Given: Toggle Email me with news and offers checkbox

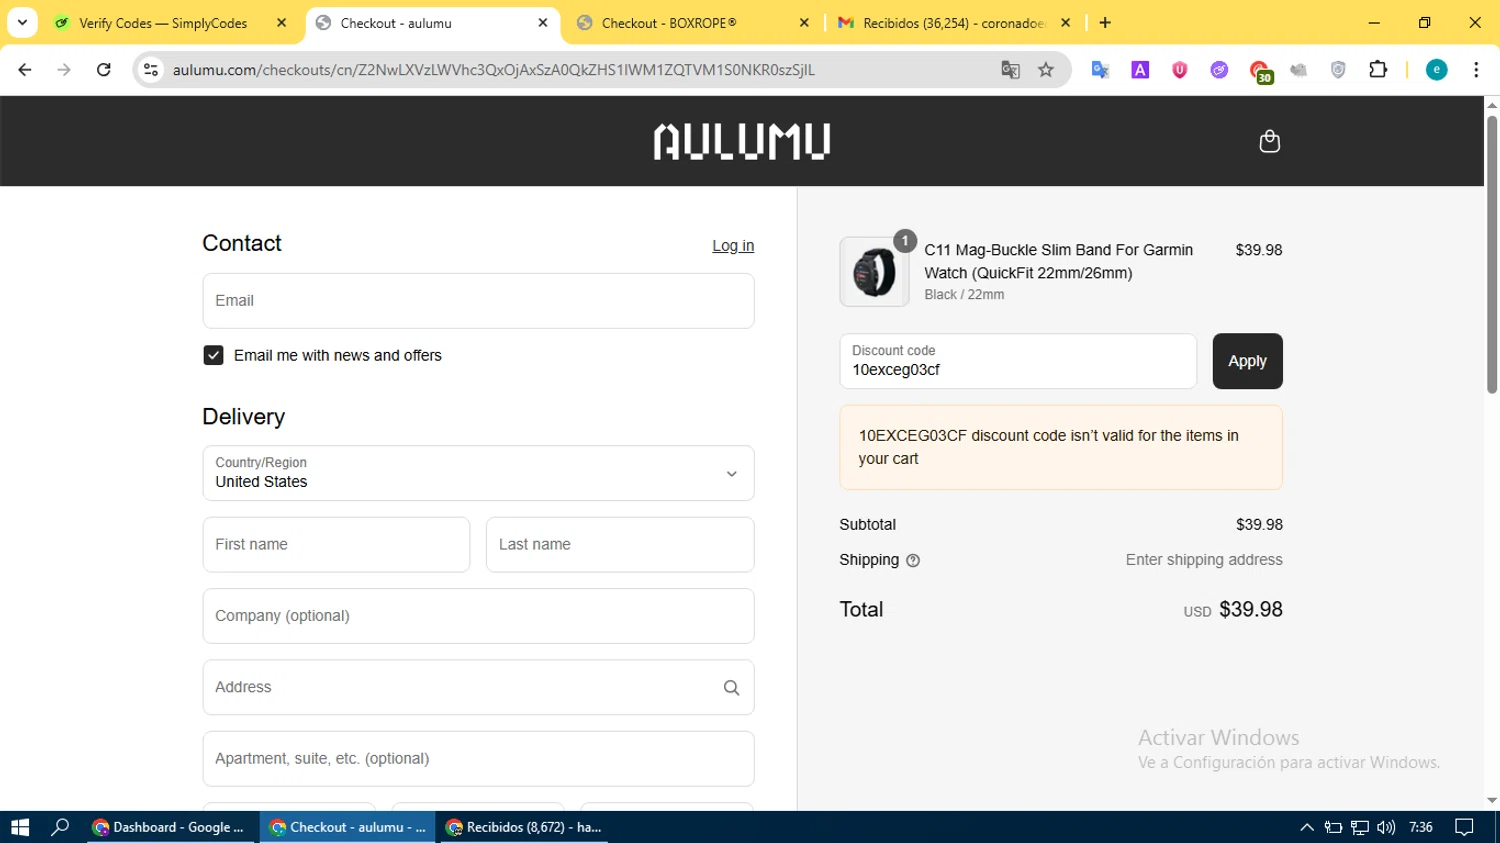Looking at the screenshot, I should 213,355.
